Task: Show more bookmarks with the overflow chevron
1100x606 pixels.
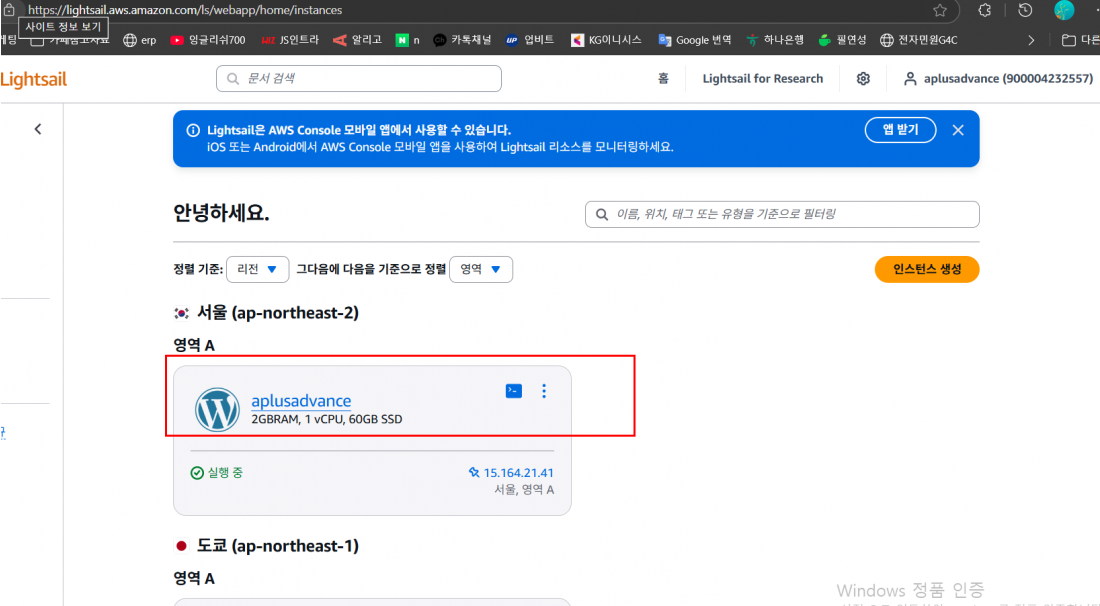Action: pyautogui.click(x=1031, y=40)
